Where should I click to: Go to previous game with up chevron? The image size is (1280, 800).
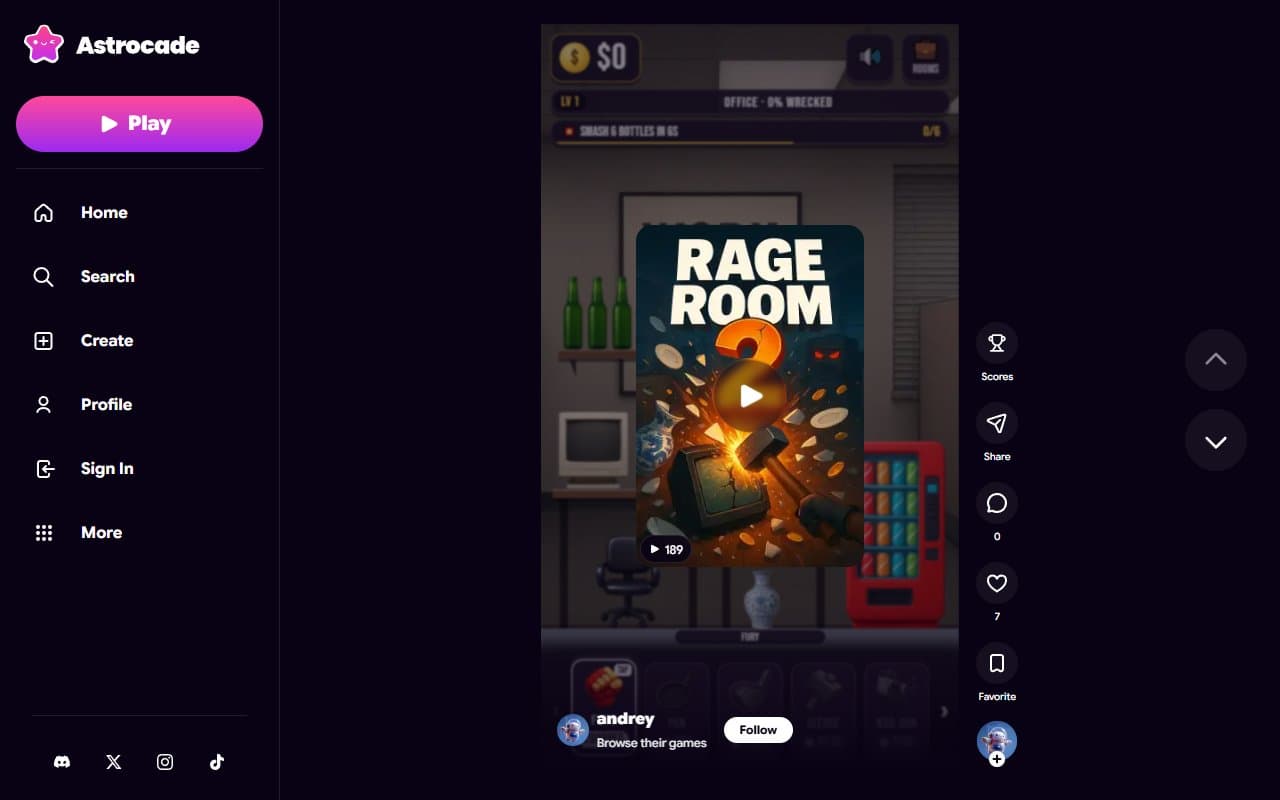pyautogui.click(x=1216, y=360)
